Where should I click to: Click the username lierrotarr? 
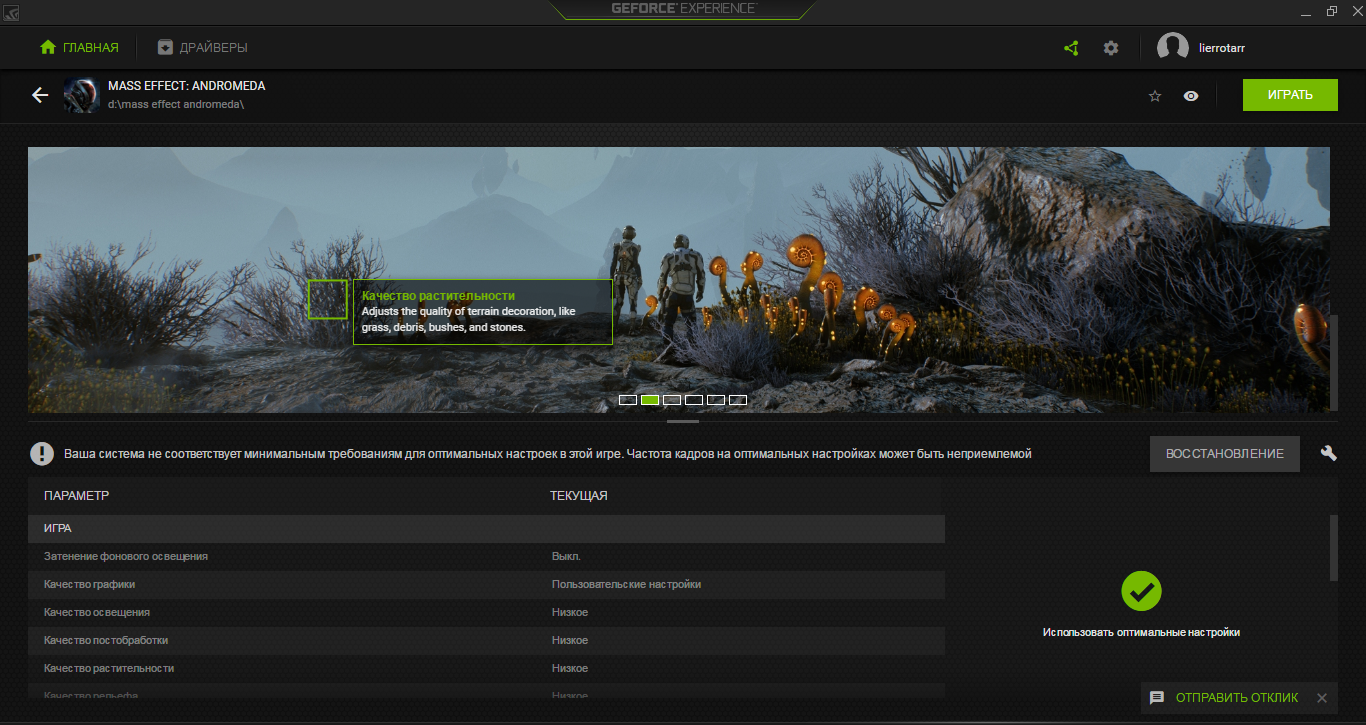pos(1222,48)
